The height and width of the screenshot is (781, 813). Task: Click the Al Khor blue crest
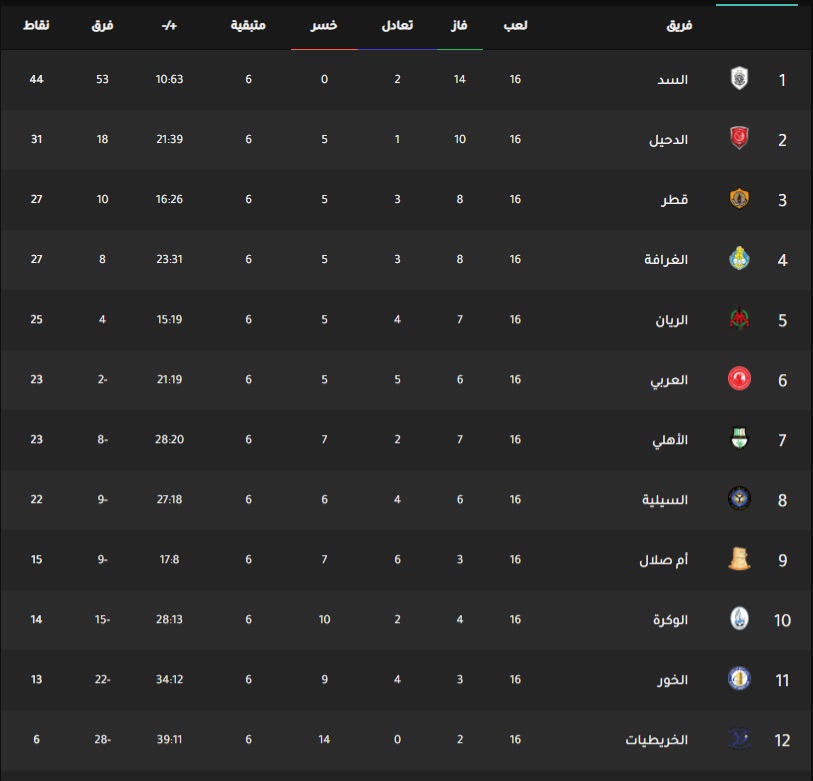click(x=739, y=678)
